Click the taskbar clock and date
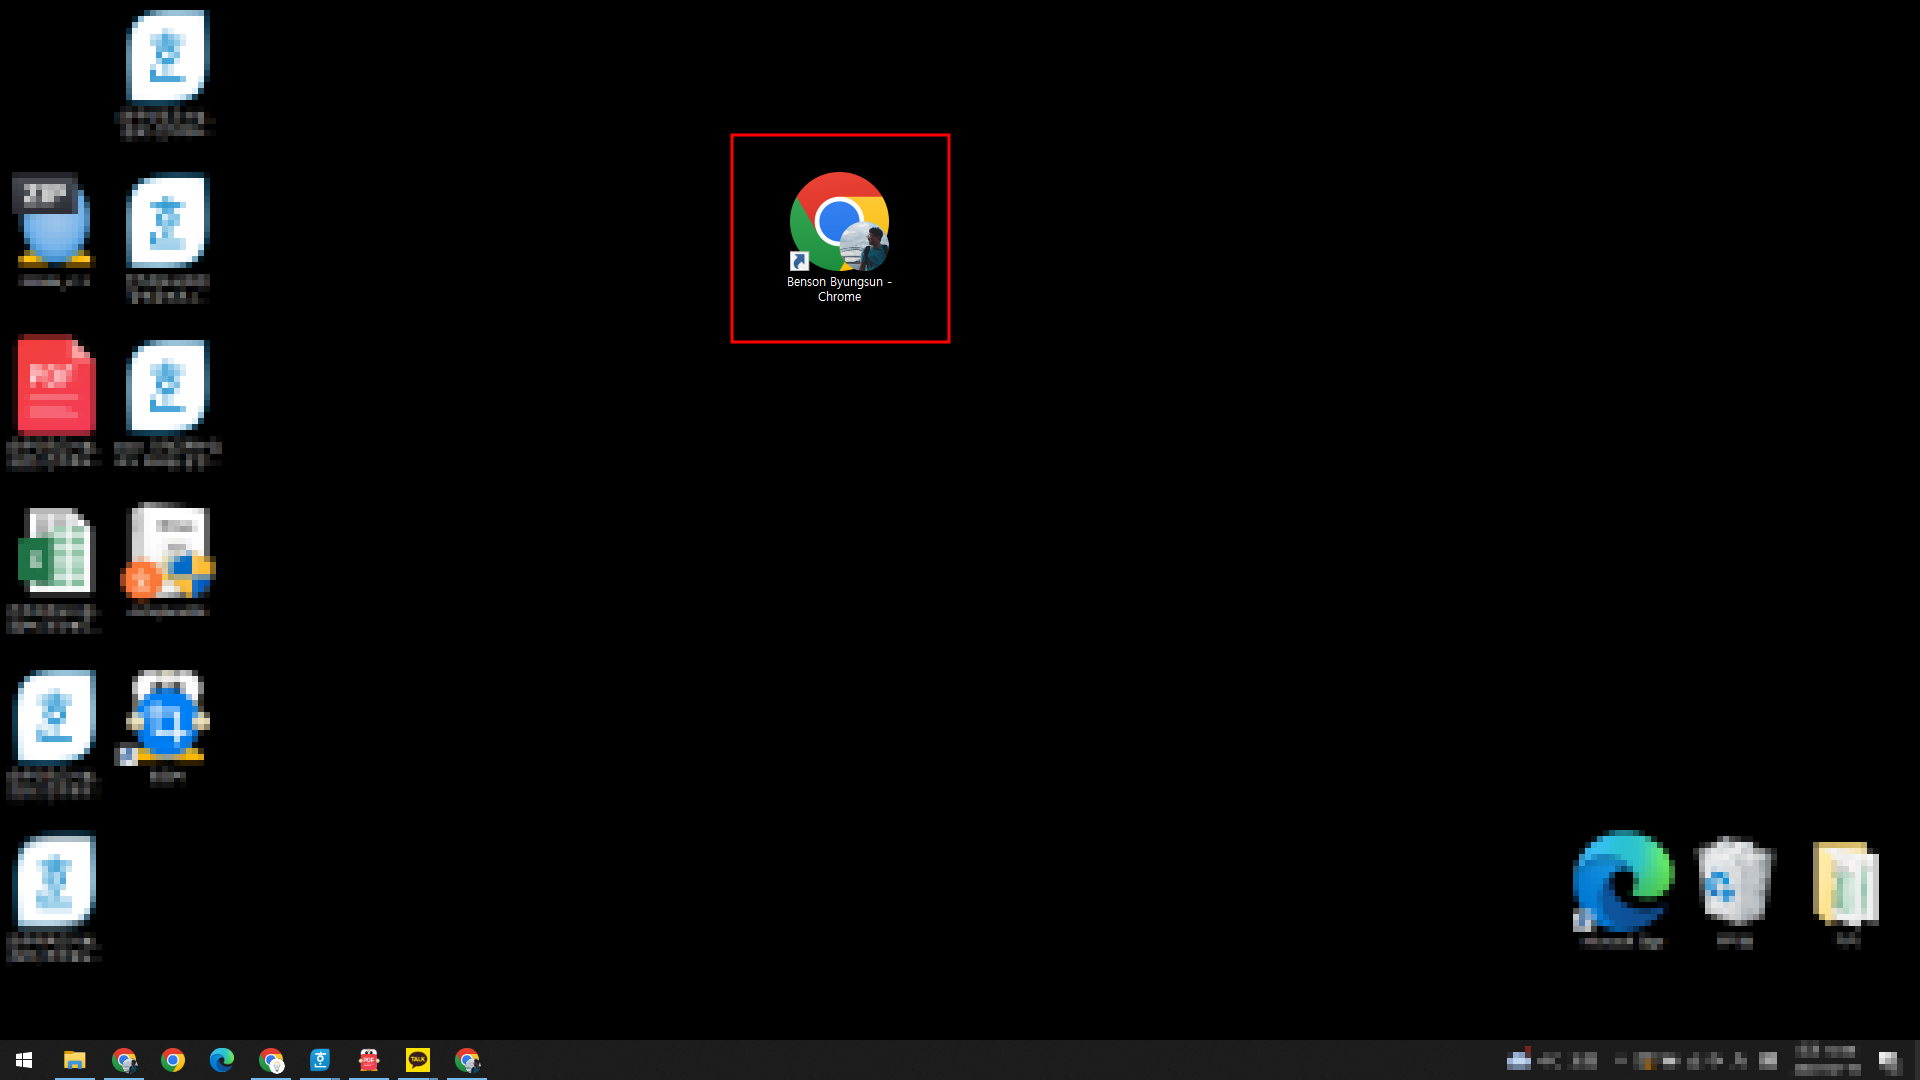 tap(1827, 1060)
